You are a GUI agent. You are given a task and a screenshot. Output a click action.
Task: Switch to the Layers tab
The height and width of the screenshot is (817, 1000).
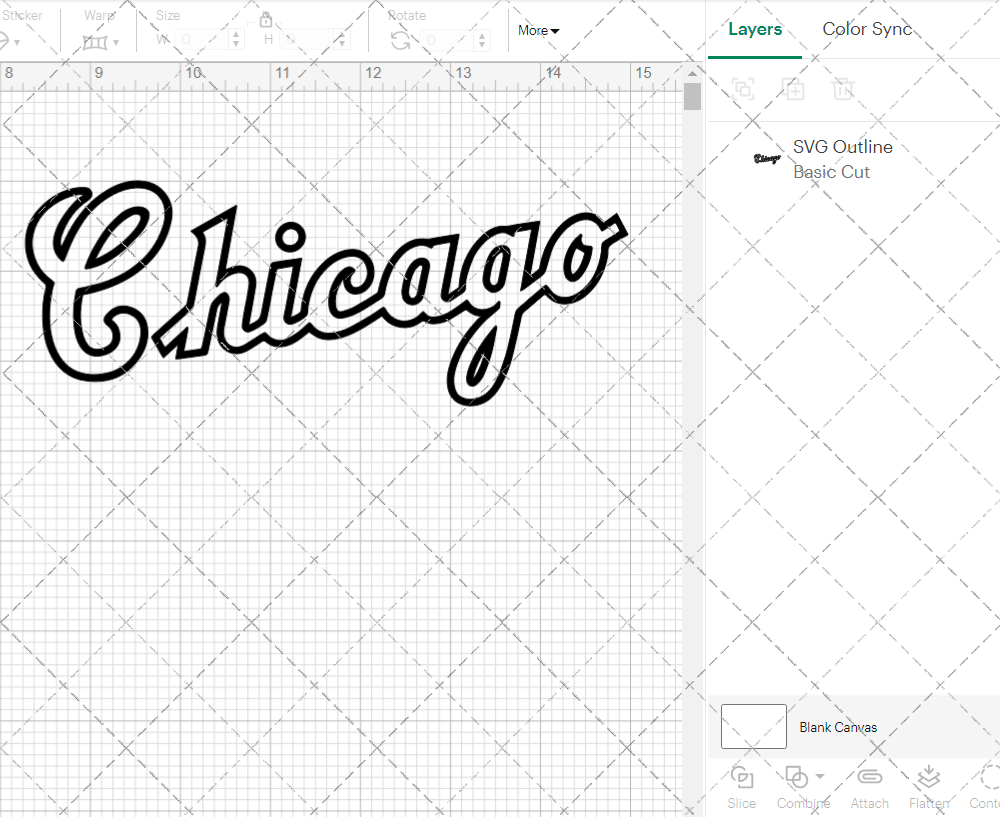754,29
